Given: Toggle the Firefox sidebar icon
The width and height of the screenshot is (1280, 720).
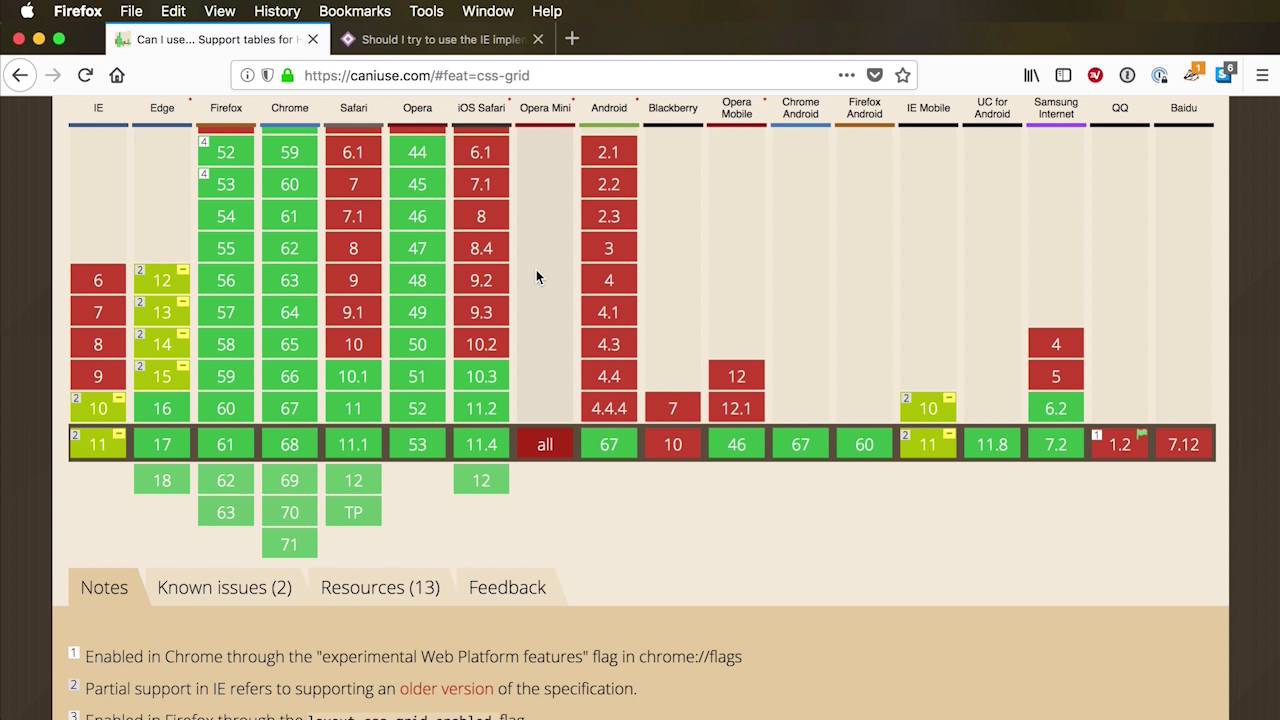Looking at the screenshot, I should click(x=1063, y=75).
